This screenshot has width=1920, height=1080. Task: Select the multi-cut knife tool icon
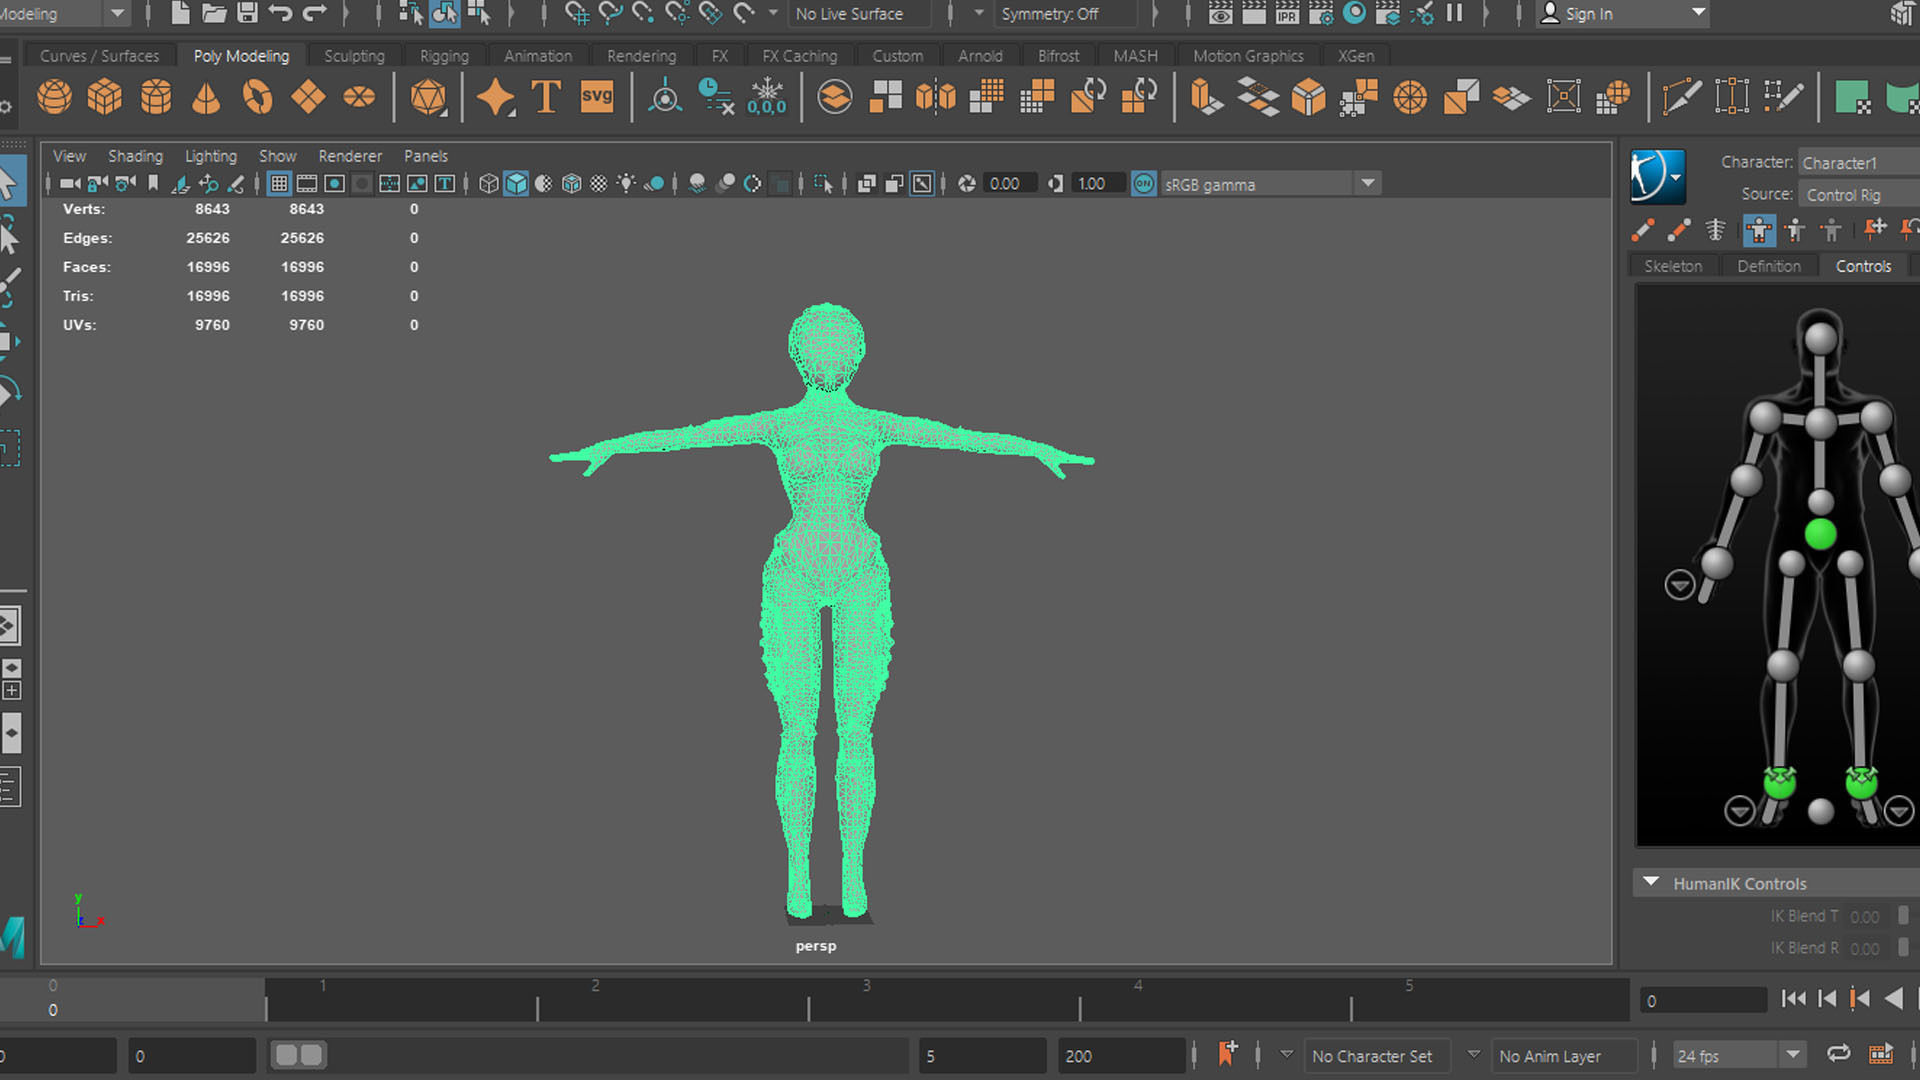(x=1681, y=97)
